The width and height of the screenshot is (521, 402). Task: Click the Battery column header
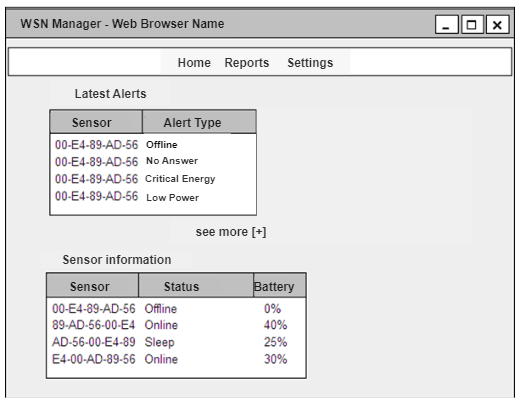[280, 286]
